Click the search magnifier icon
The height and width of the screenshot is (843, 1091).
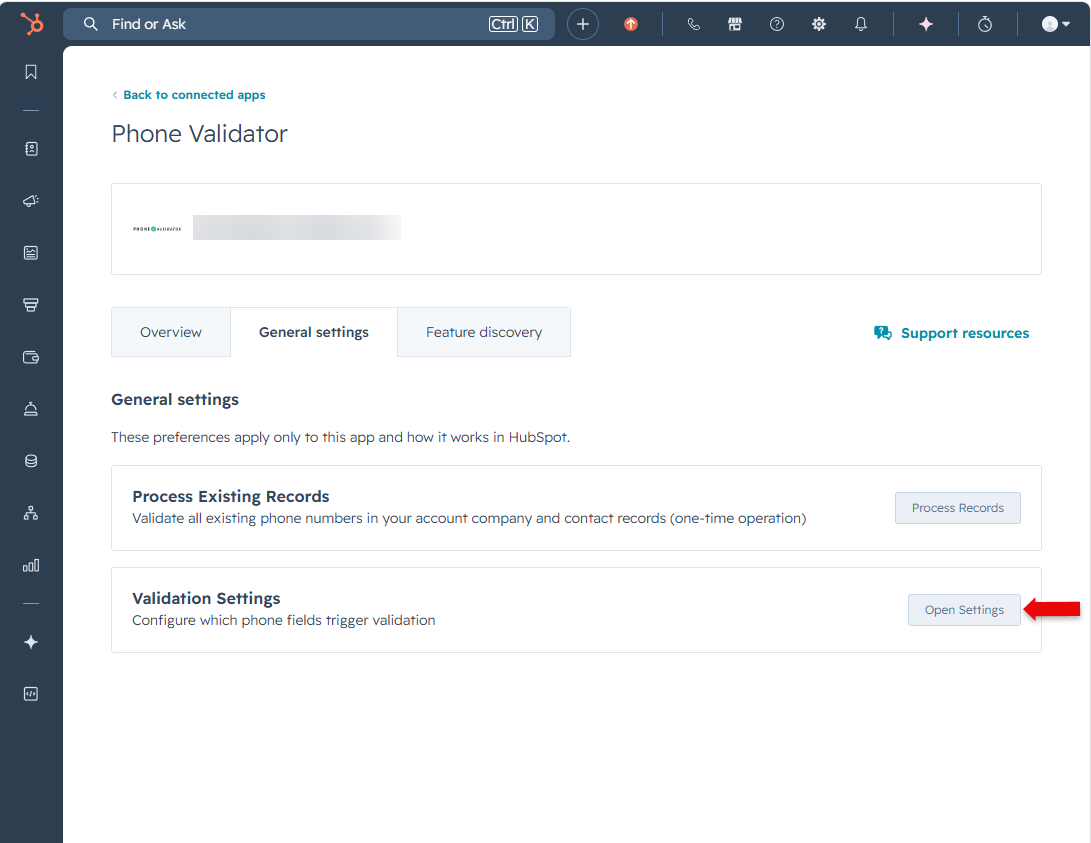pos(90,24)
